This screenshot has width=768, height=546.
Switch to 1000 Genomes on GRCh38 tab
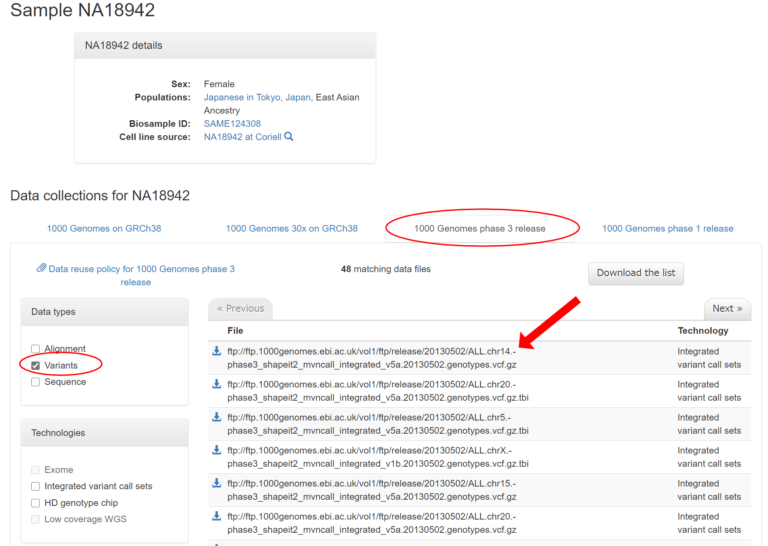tap(104, 228)
